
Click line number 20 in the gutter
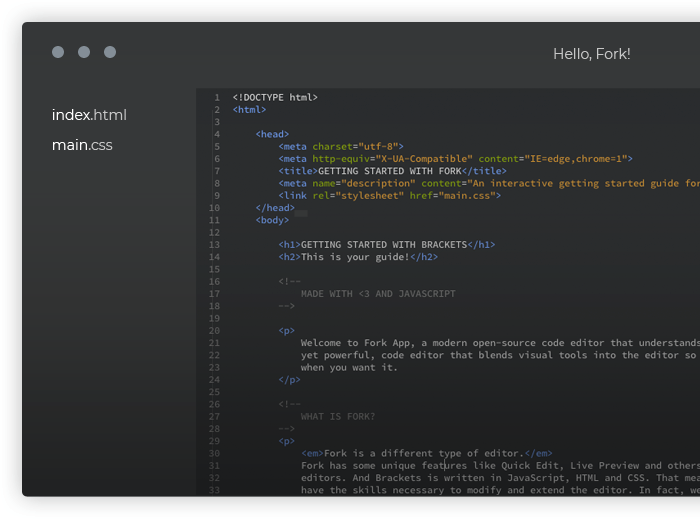tap(214, 330)
